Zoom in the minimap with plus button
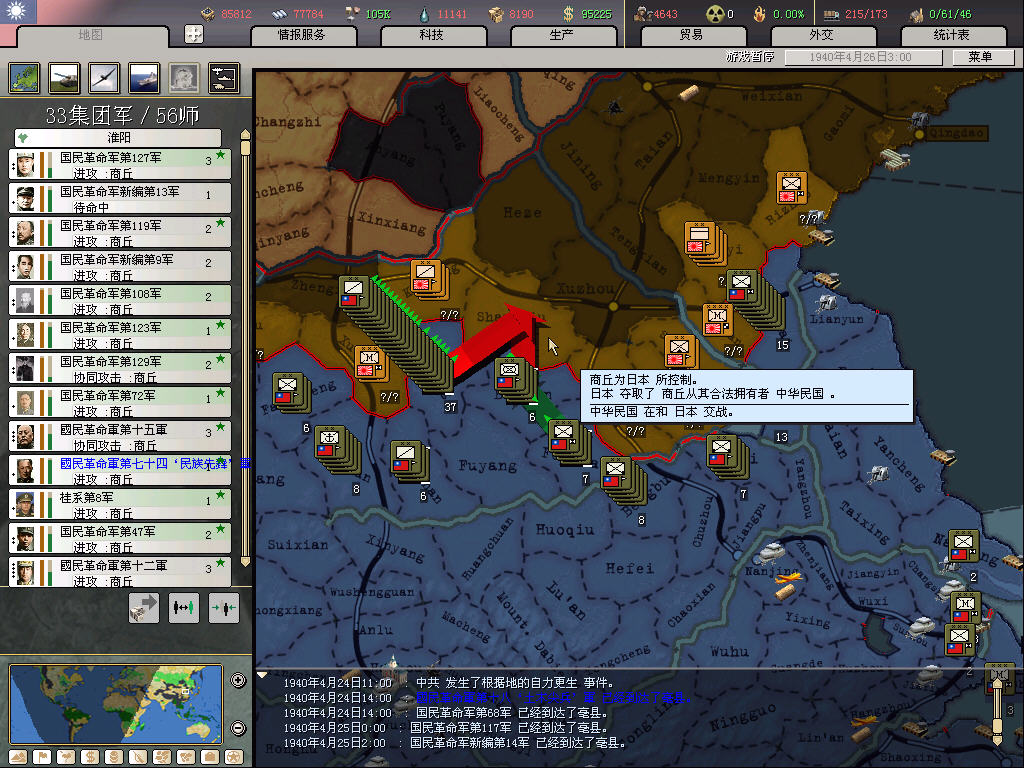The height and width of the screenshot is (768, 1024). pyautogui.click(x=238, y=680)
